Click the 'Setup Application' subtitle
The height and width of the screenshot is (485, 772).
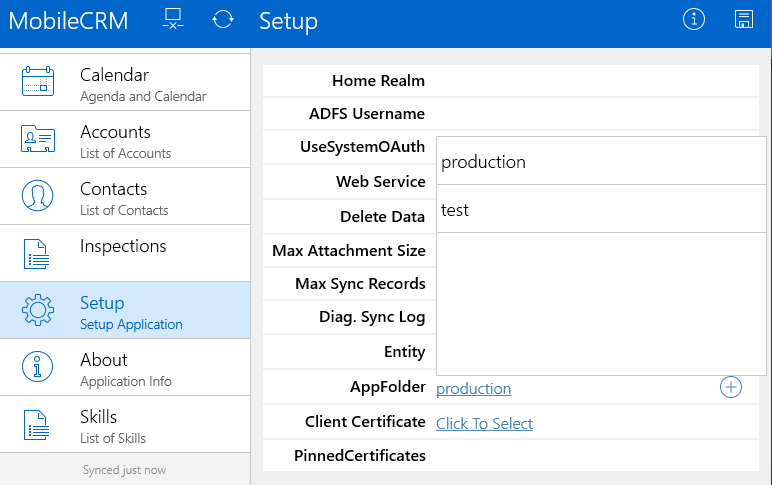[131, 324]
